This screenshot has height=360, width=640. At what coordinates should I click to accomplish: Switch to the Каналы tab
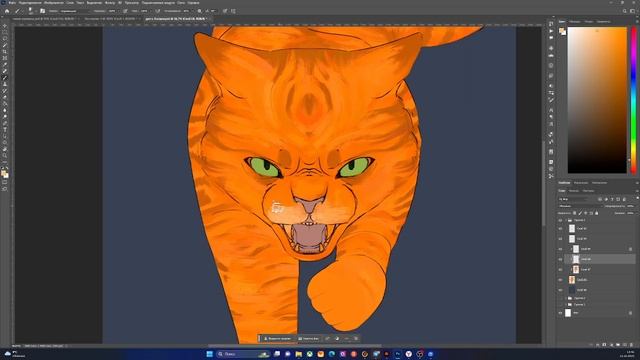point(574,191)
